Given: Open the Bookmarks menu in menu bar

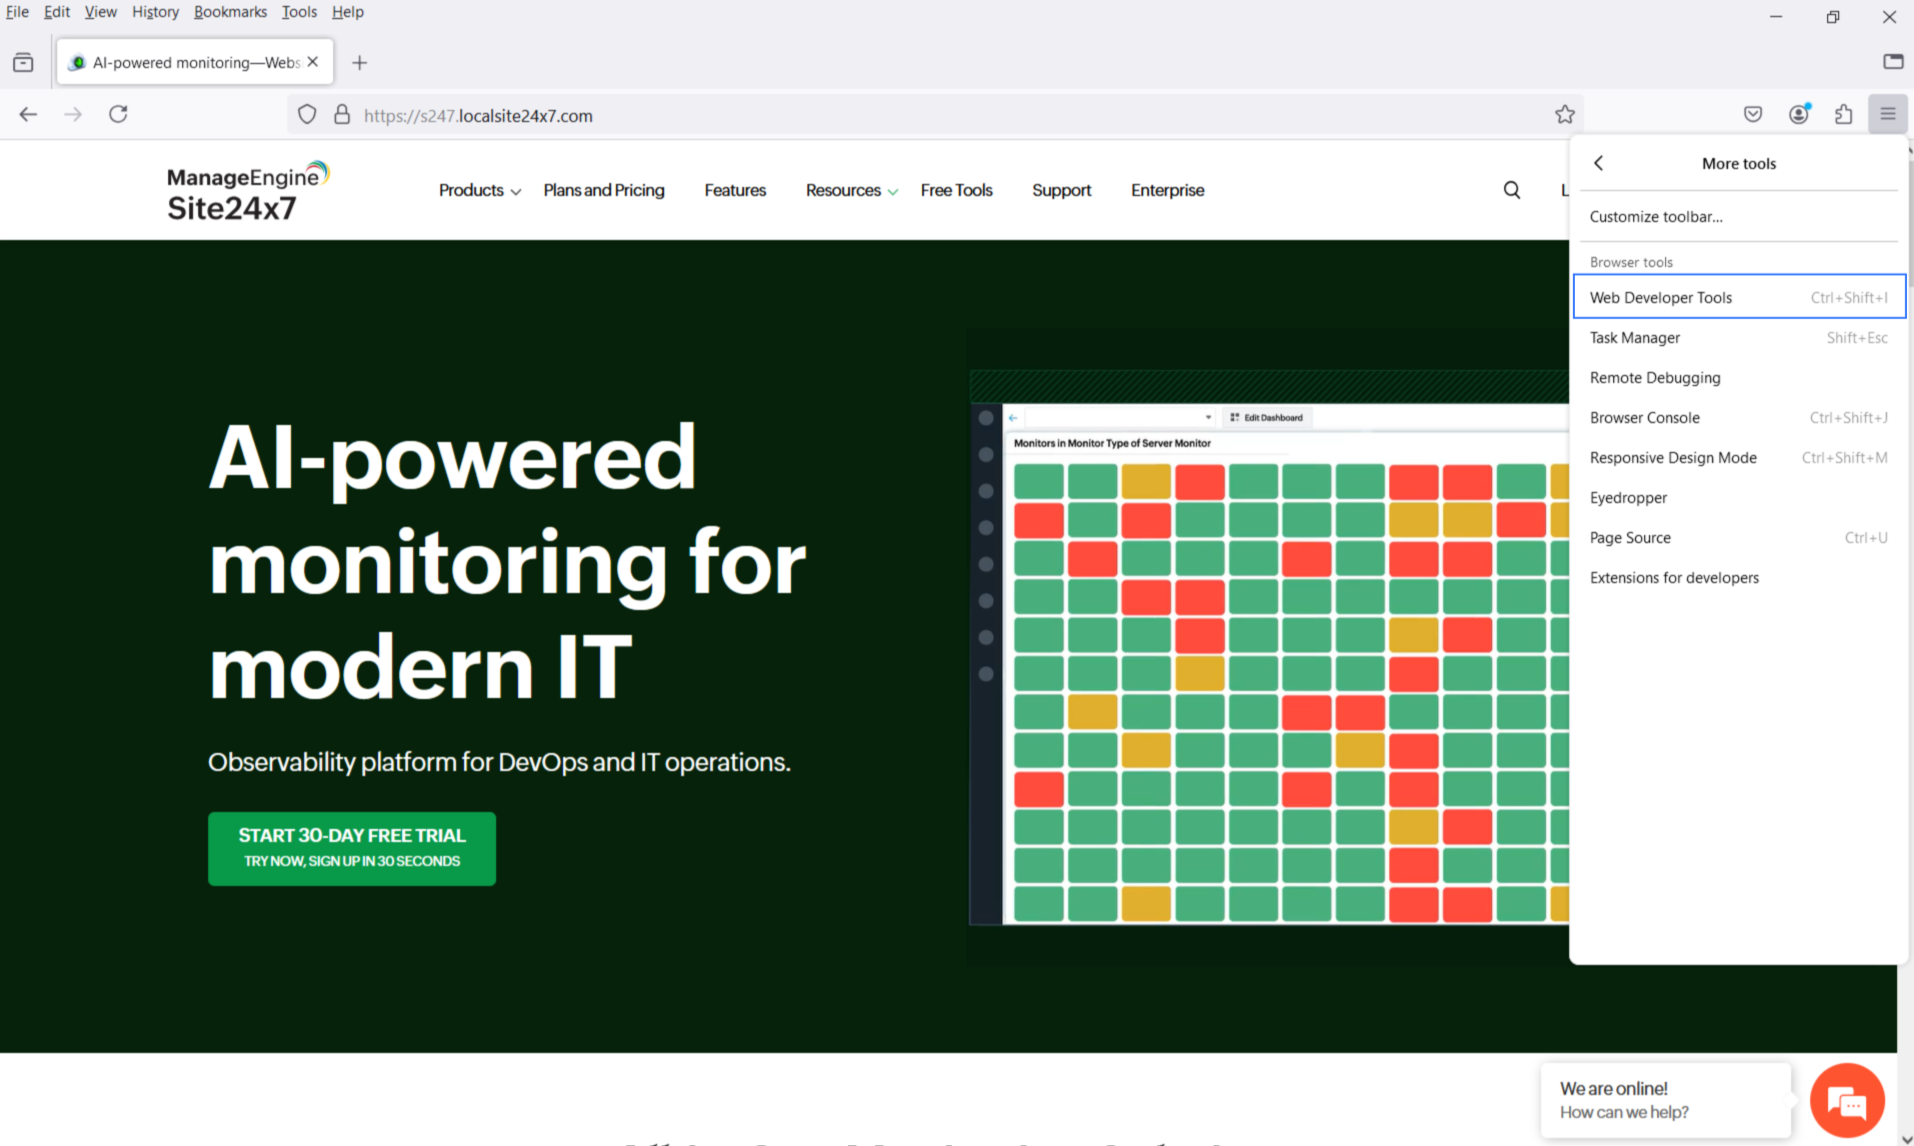Looking at the screenshot, I should coord(230,12).
